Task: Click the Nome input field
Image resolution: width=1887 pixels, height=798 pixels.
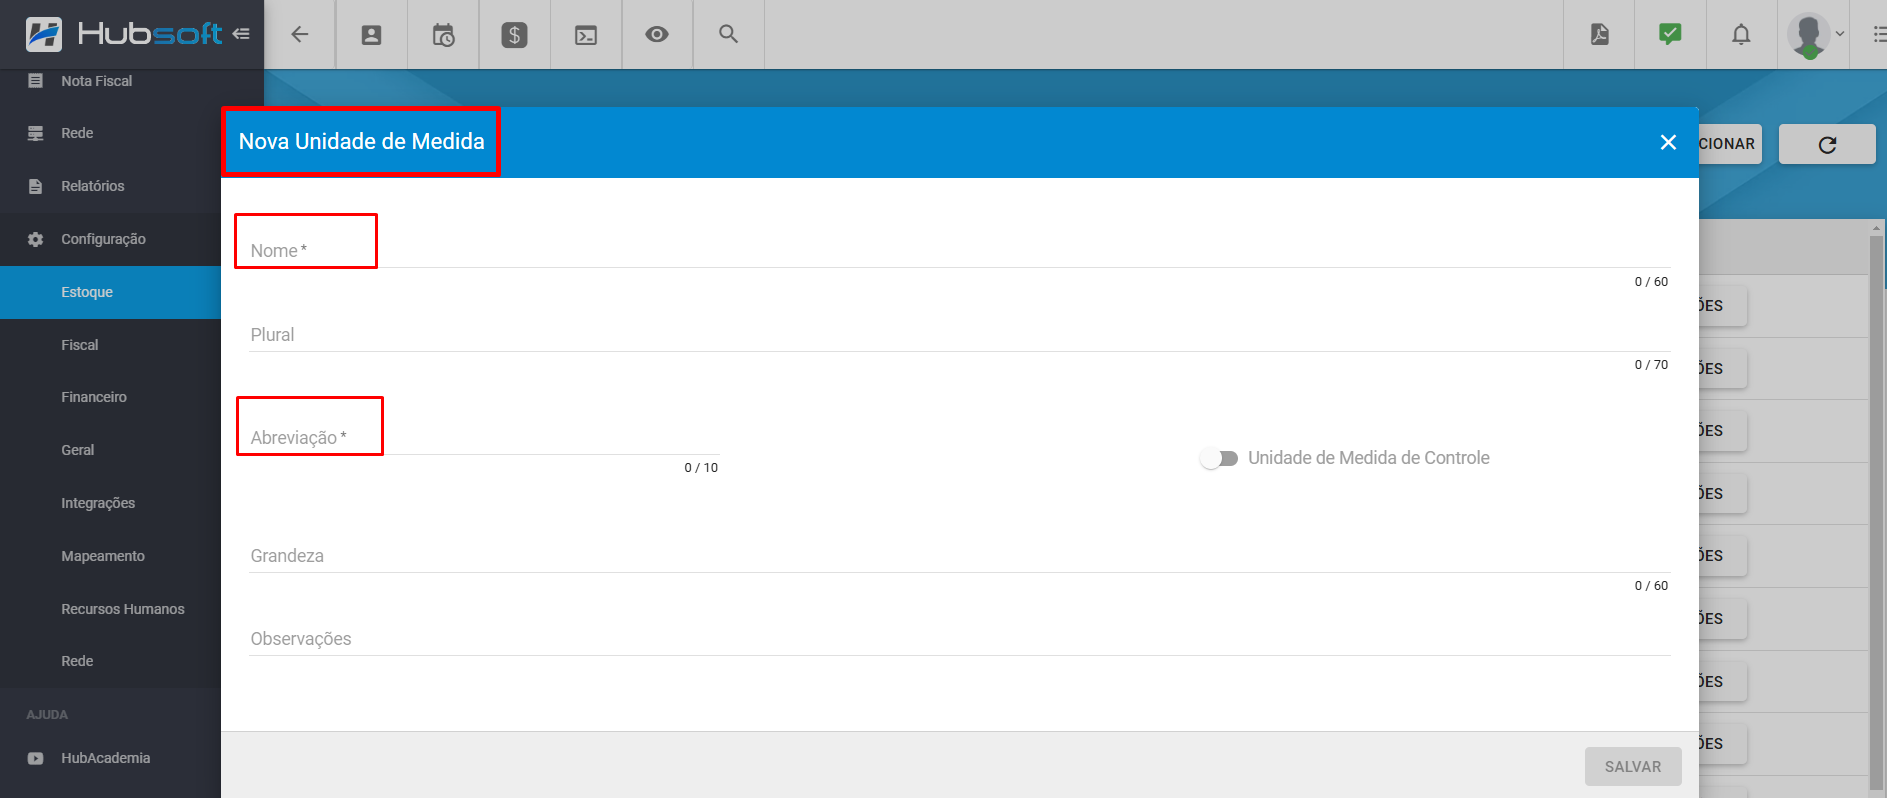Action: click(958, 251)
